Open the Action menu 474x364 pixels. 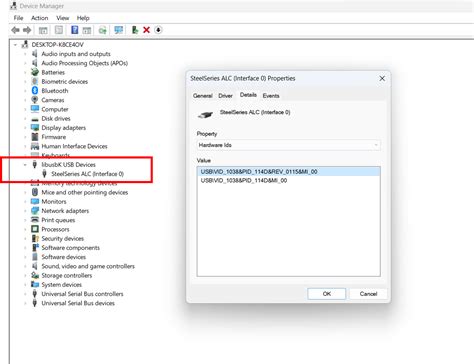40,18
